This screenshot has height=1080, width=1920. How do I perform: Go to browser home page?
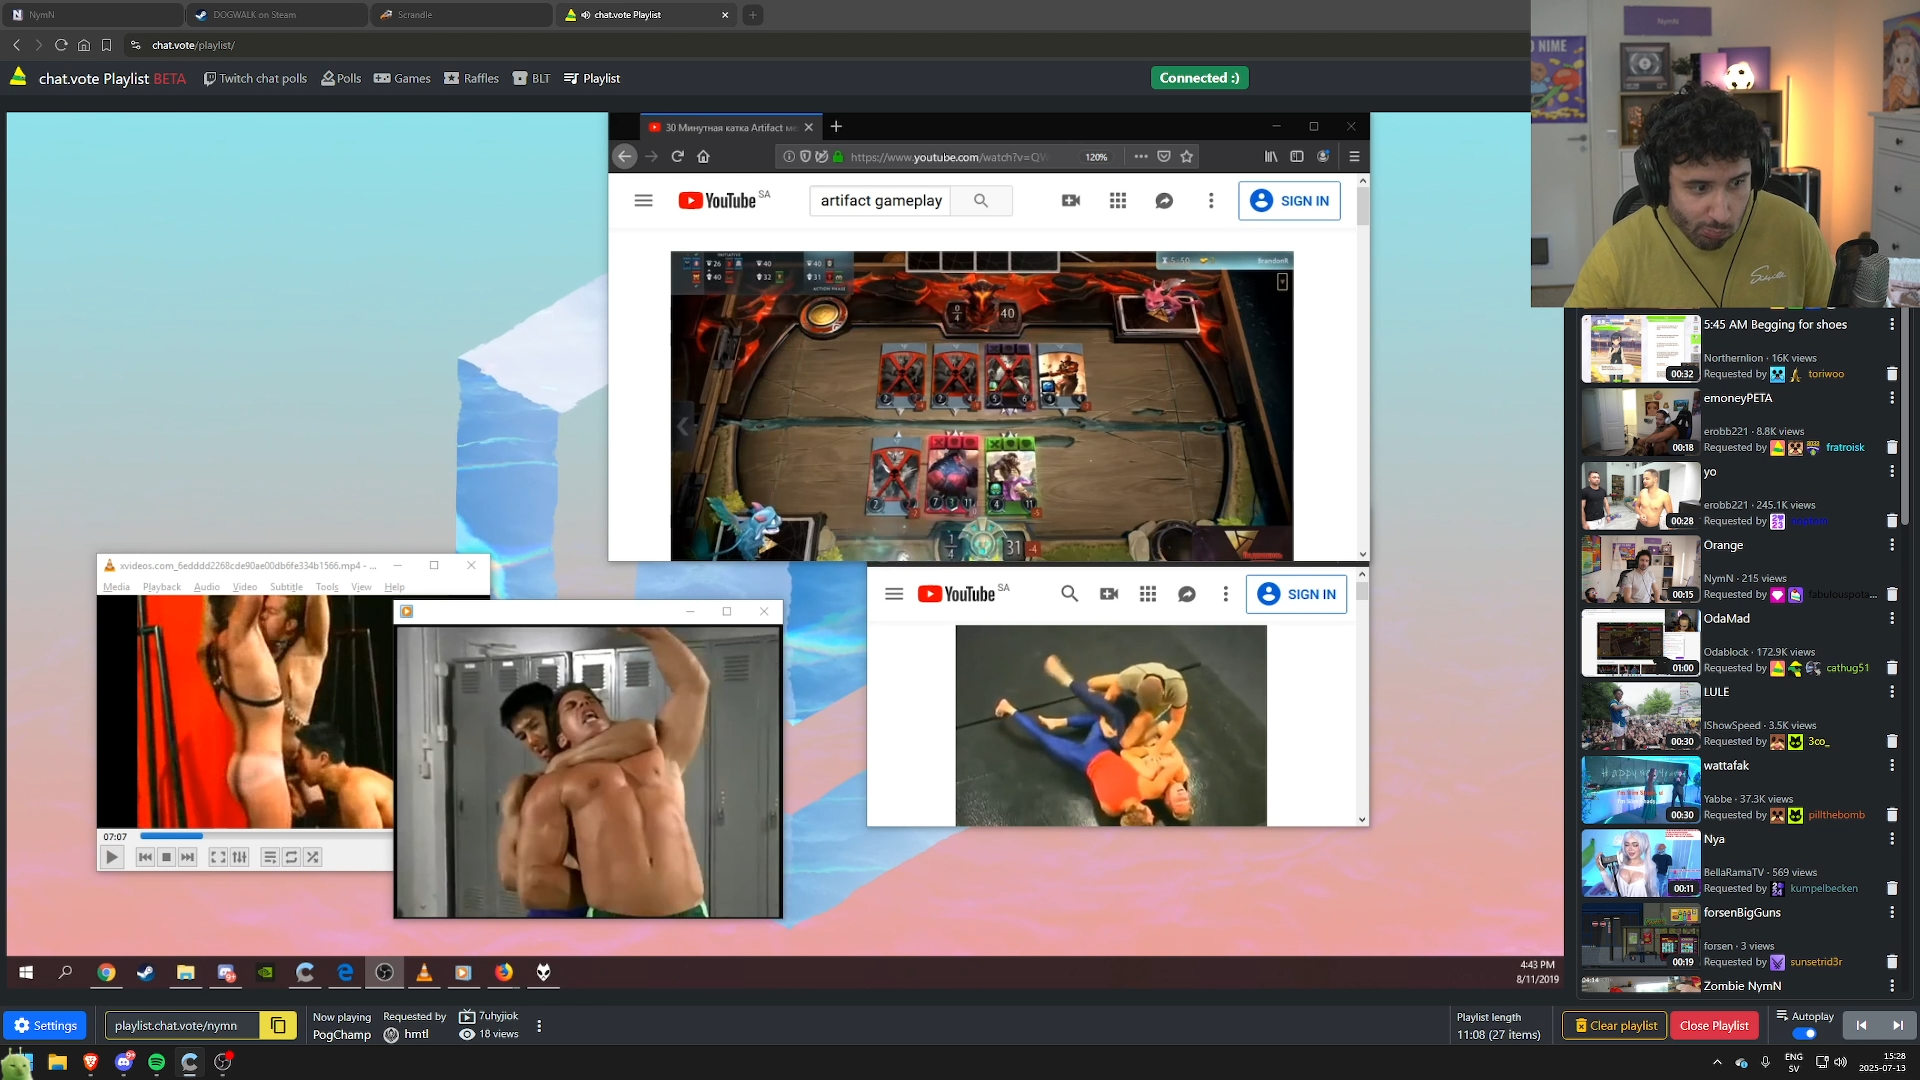[84, 45]
